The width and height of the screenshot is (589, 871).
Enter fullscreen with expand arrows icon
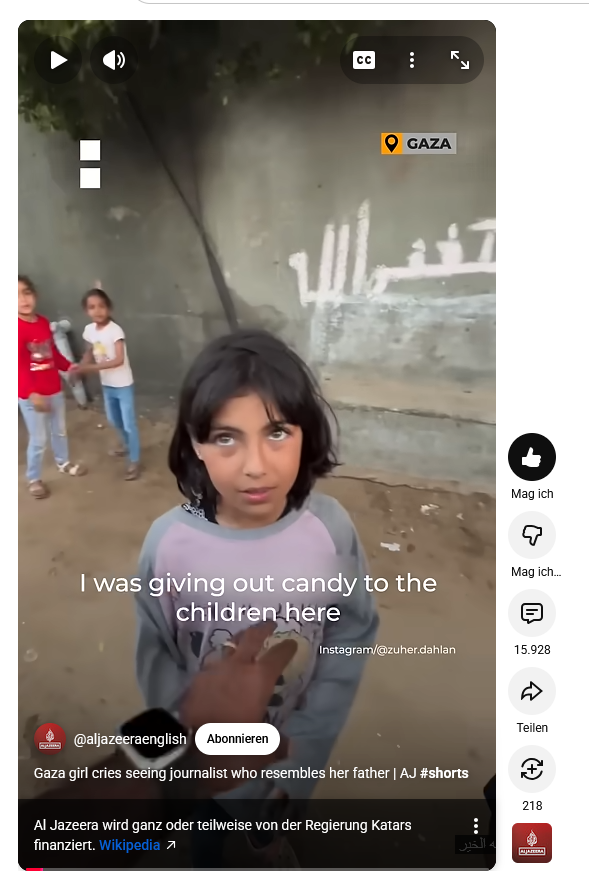pos(460,60)
